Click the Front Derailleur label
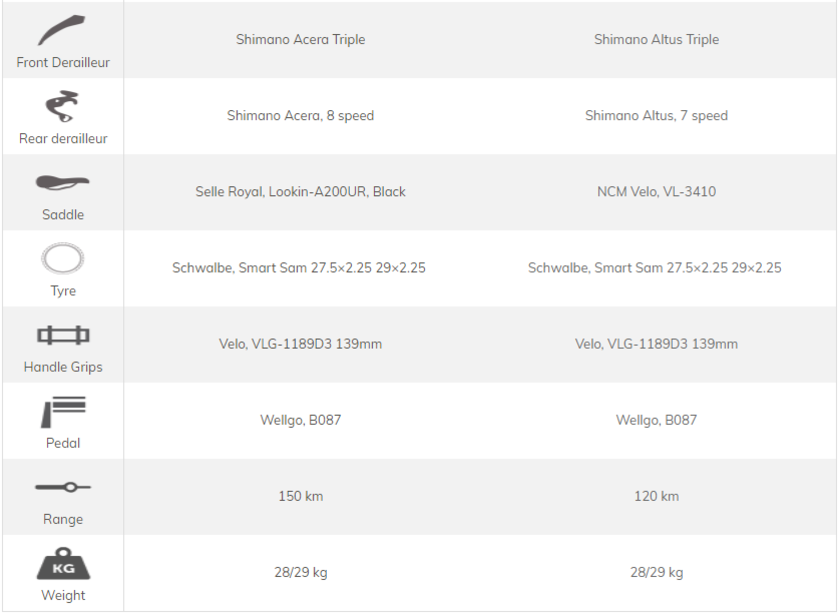The width and height of the screenshot is (840, 614). (x=63, y=63)
